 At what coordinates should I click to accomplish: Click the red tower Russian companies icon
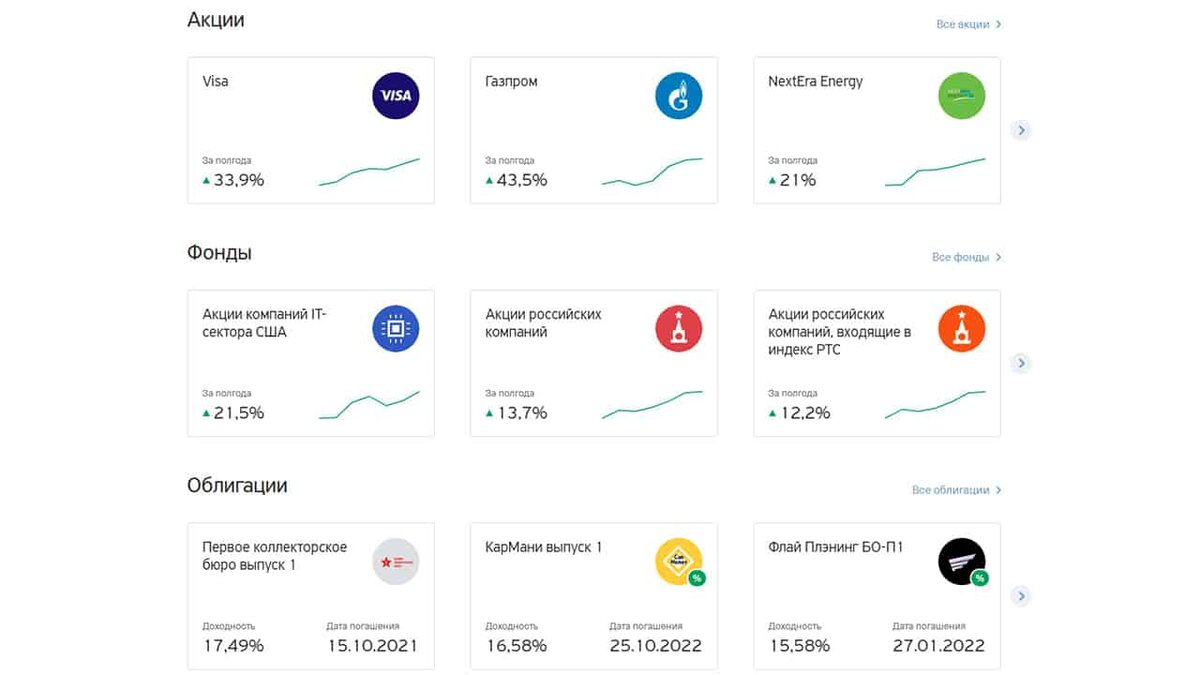pyautogui.click(x=678, y=329)
